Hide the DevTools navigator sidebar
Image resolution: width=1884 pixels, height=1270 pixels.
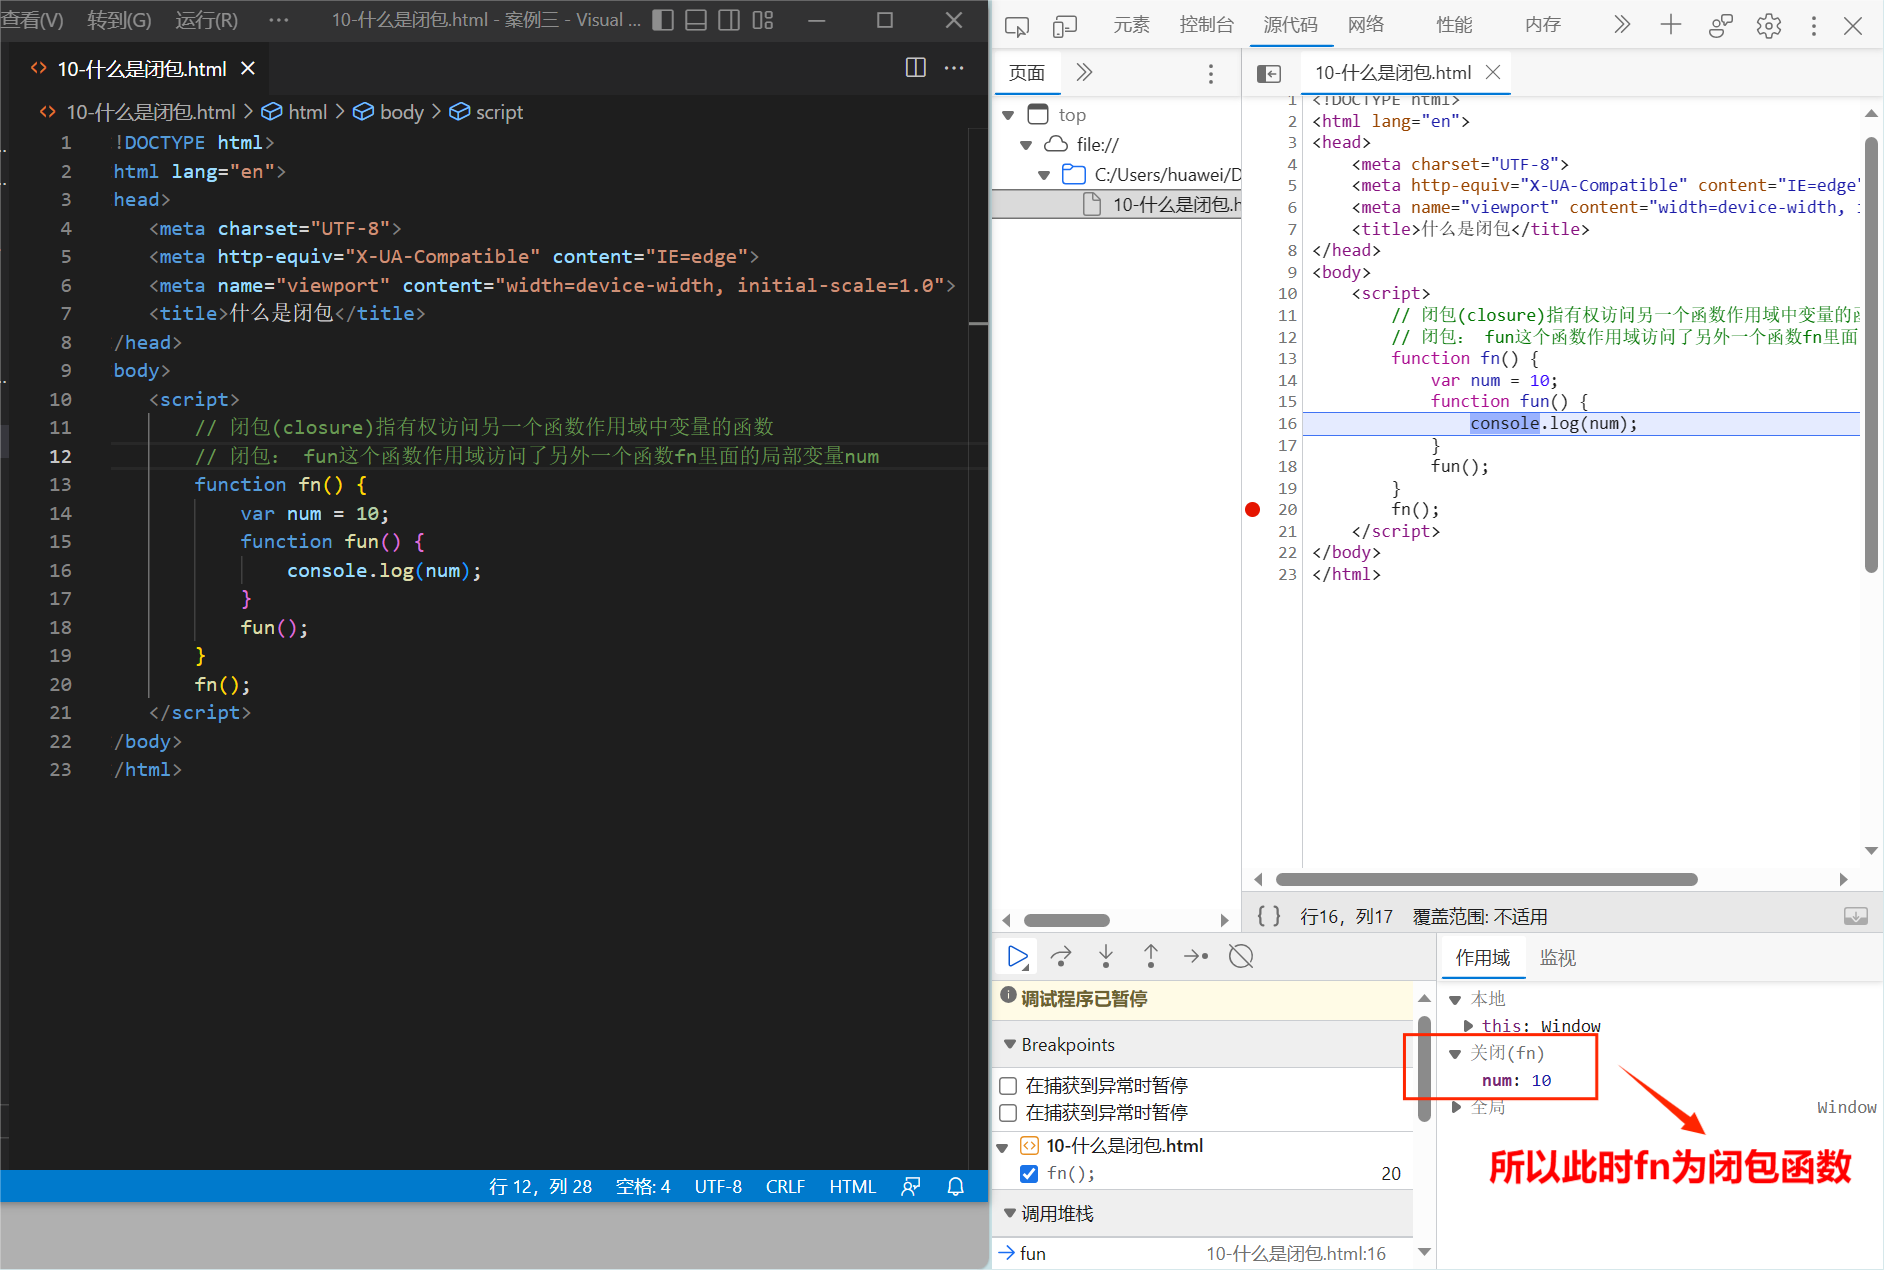coord(1269,73)
